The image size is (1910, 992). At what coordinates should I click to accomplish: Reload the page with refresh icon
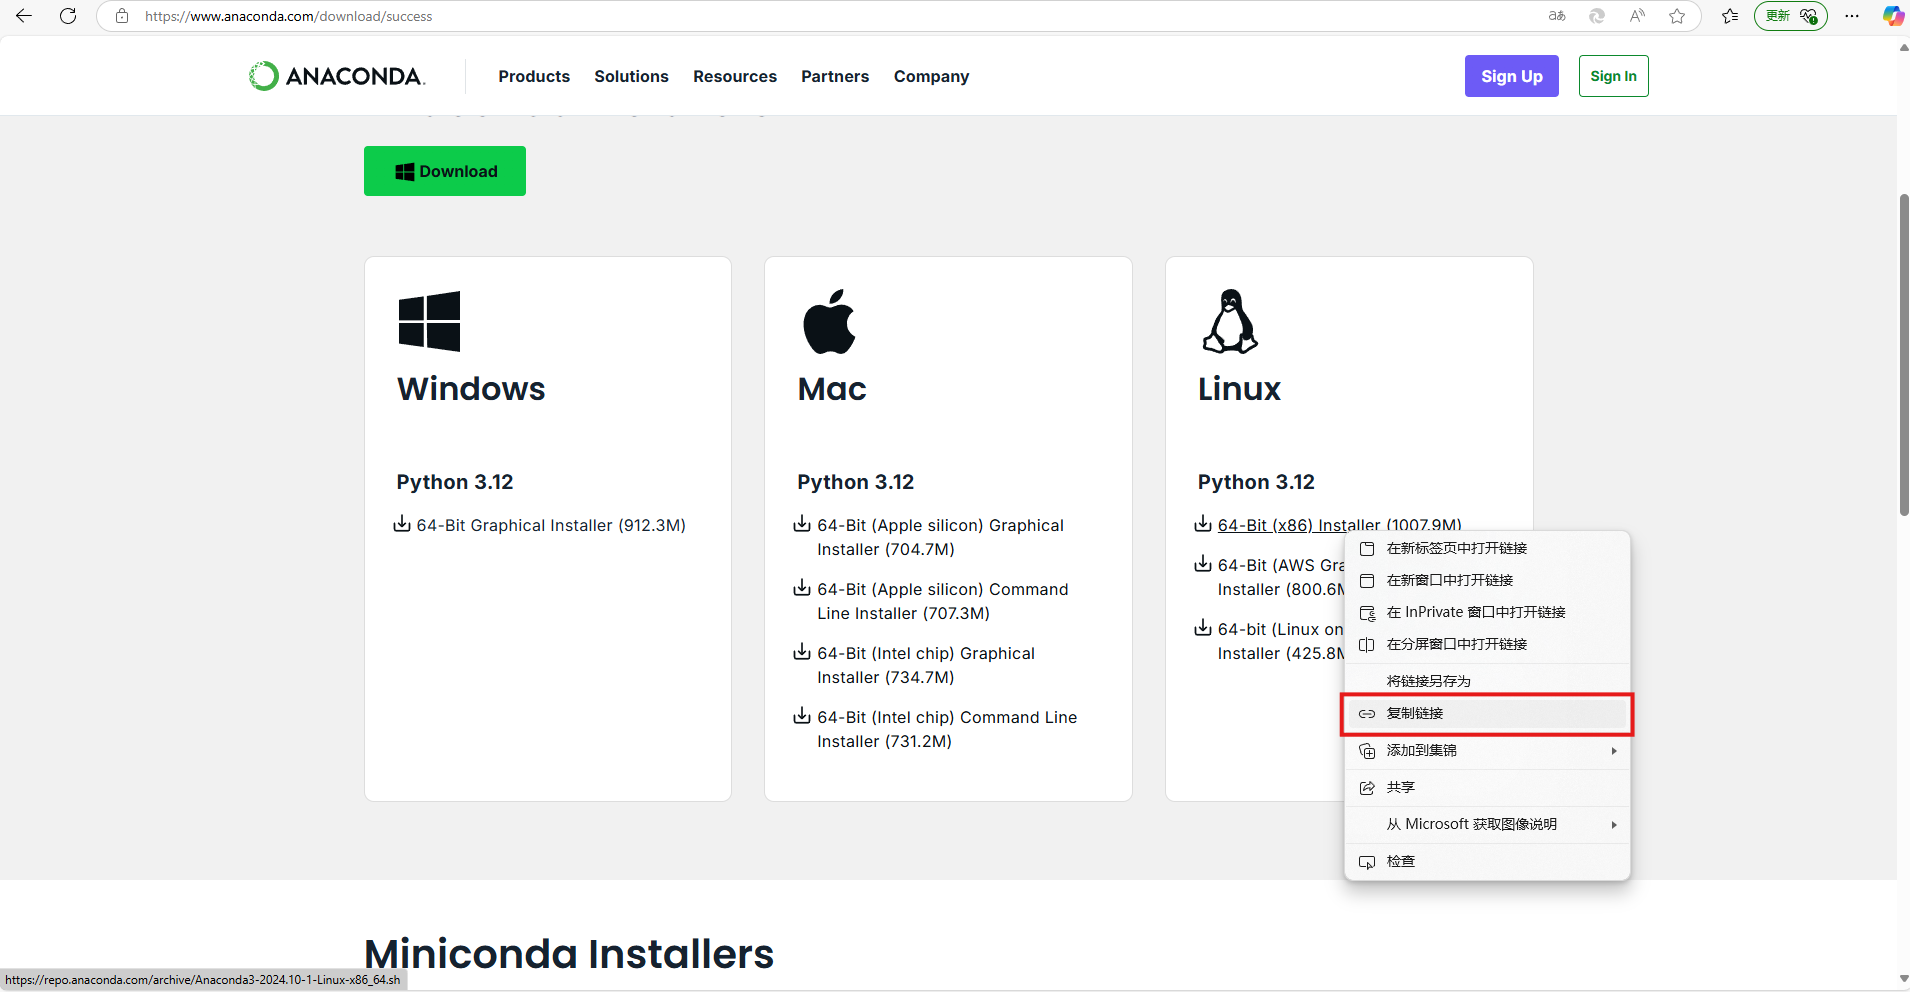[68, 16]
